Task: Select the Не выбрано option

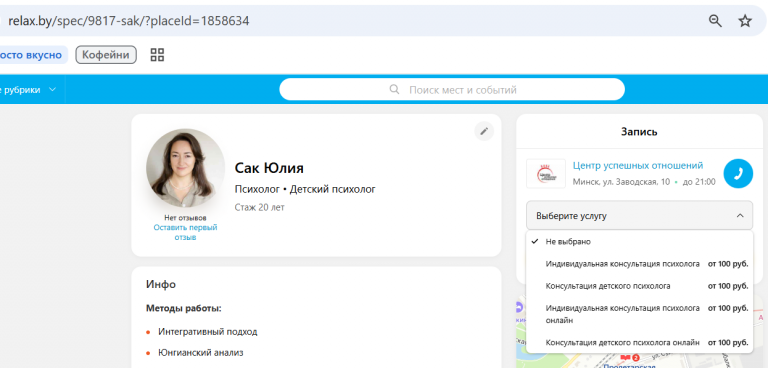Action: point(639,242)
